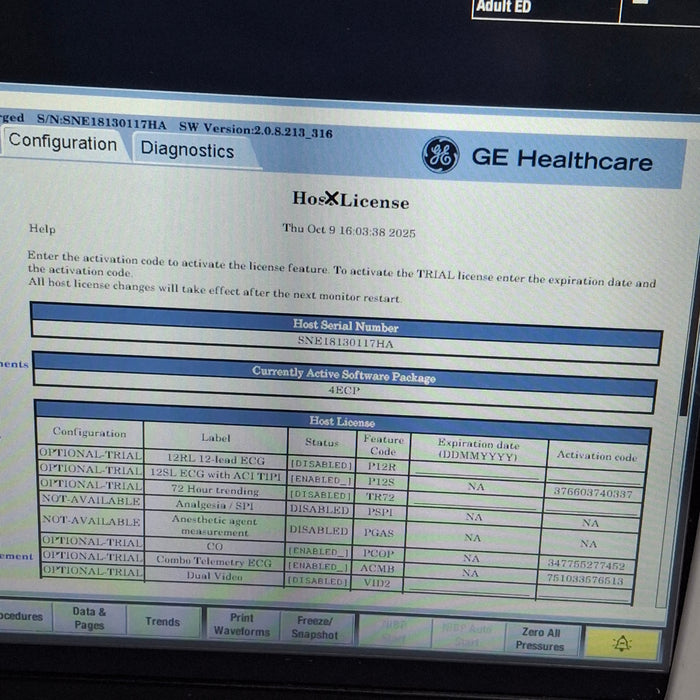Click feature code P12S
The height and width of the screenshot is (700, 700).
[x=381, y=482]
